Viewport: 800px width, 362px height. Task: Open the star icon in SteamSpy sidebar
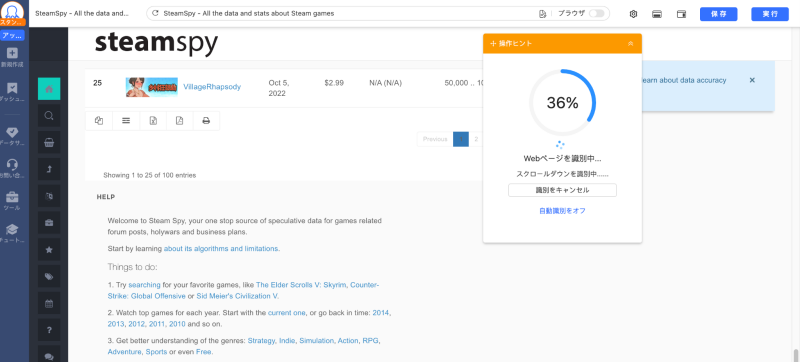[49, 250]
